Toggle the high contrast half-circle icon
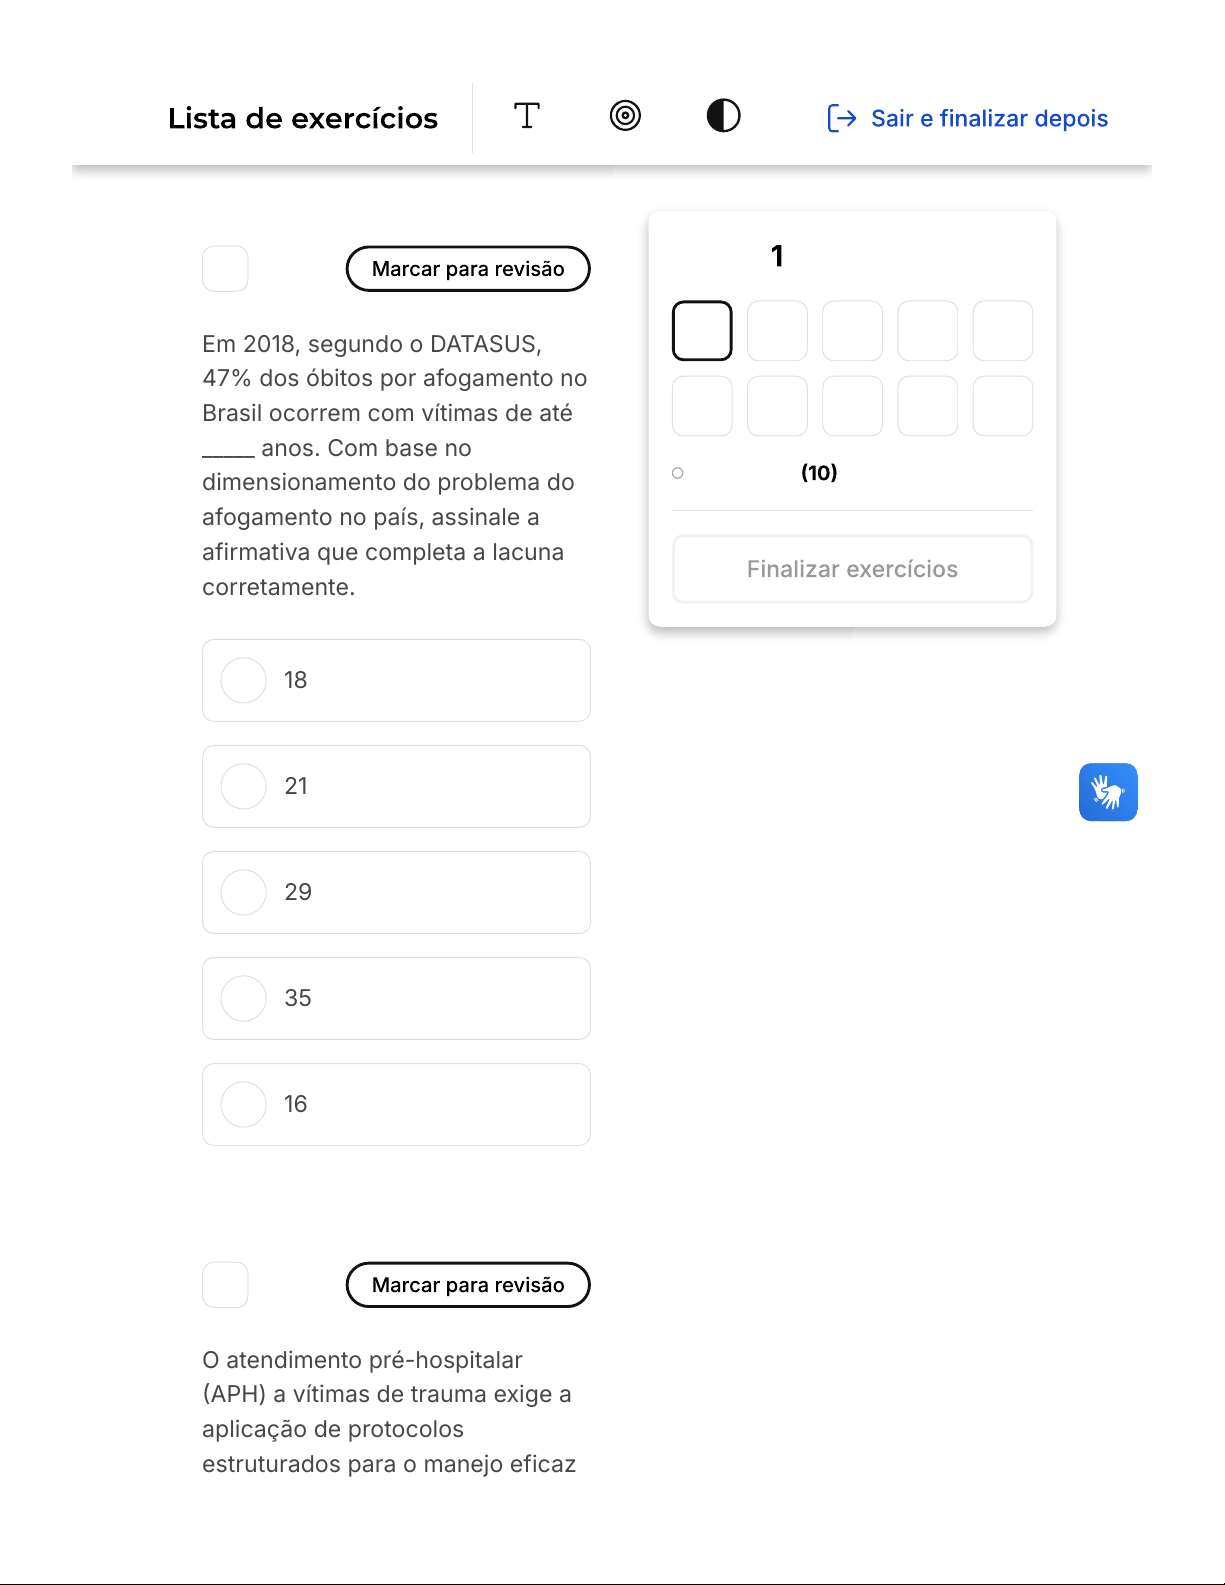Screen dimensions: 1225x1585 pyautogui.click(x=723, y=116)
